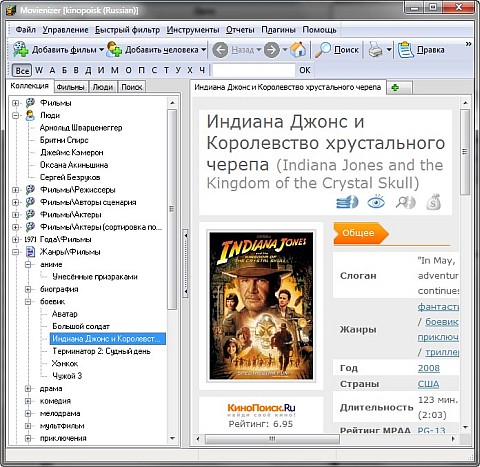
Task: Expand the биография genre node
Action: click(28, 289)
